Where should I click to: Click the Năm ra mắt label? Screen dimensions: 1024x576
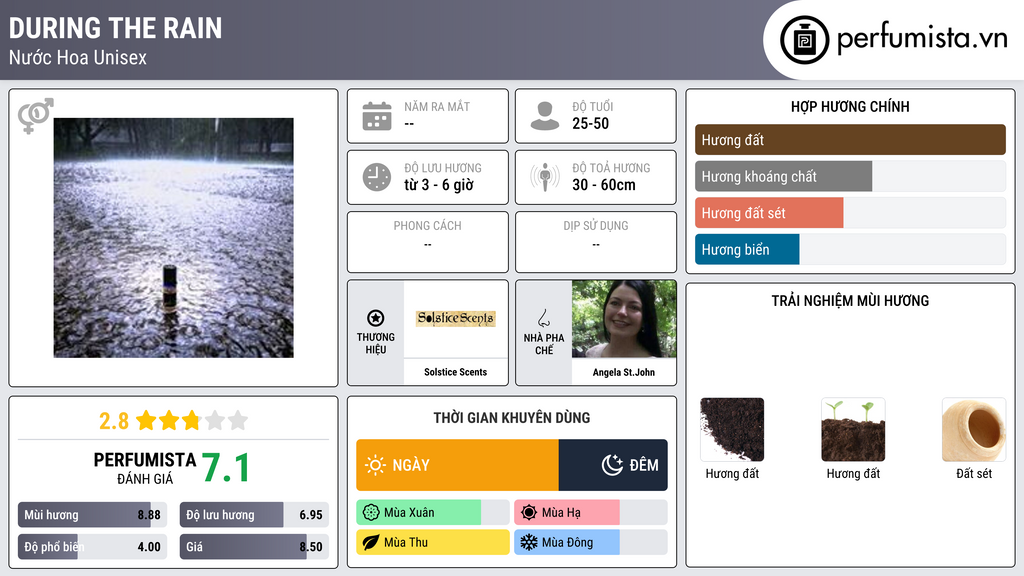tap(437, 106)
